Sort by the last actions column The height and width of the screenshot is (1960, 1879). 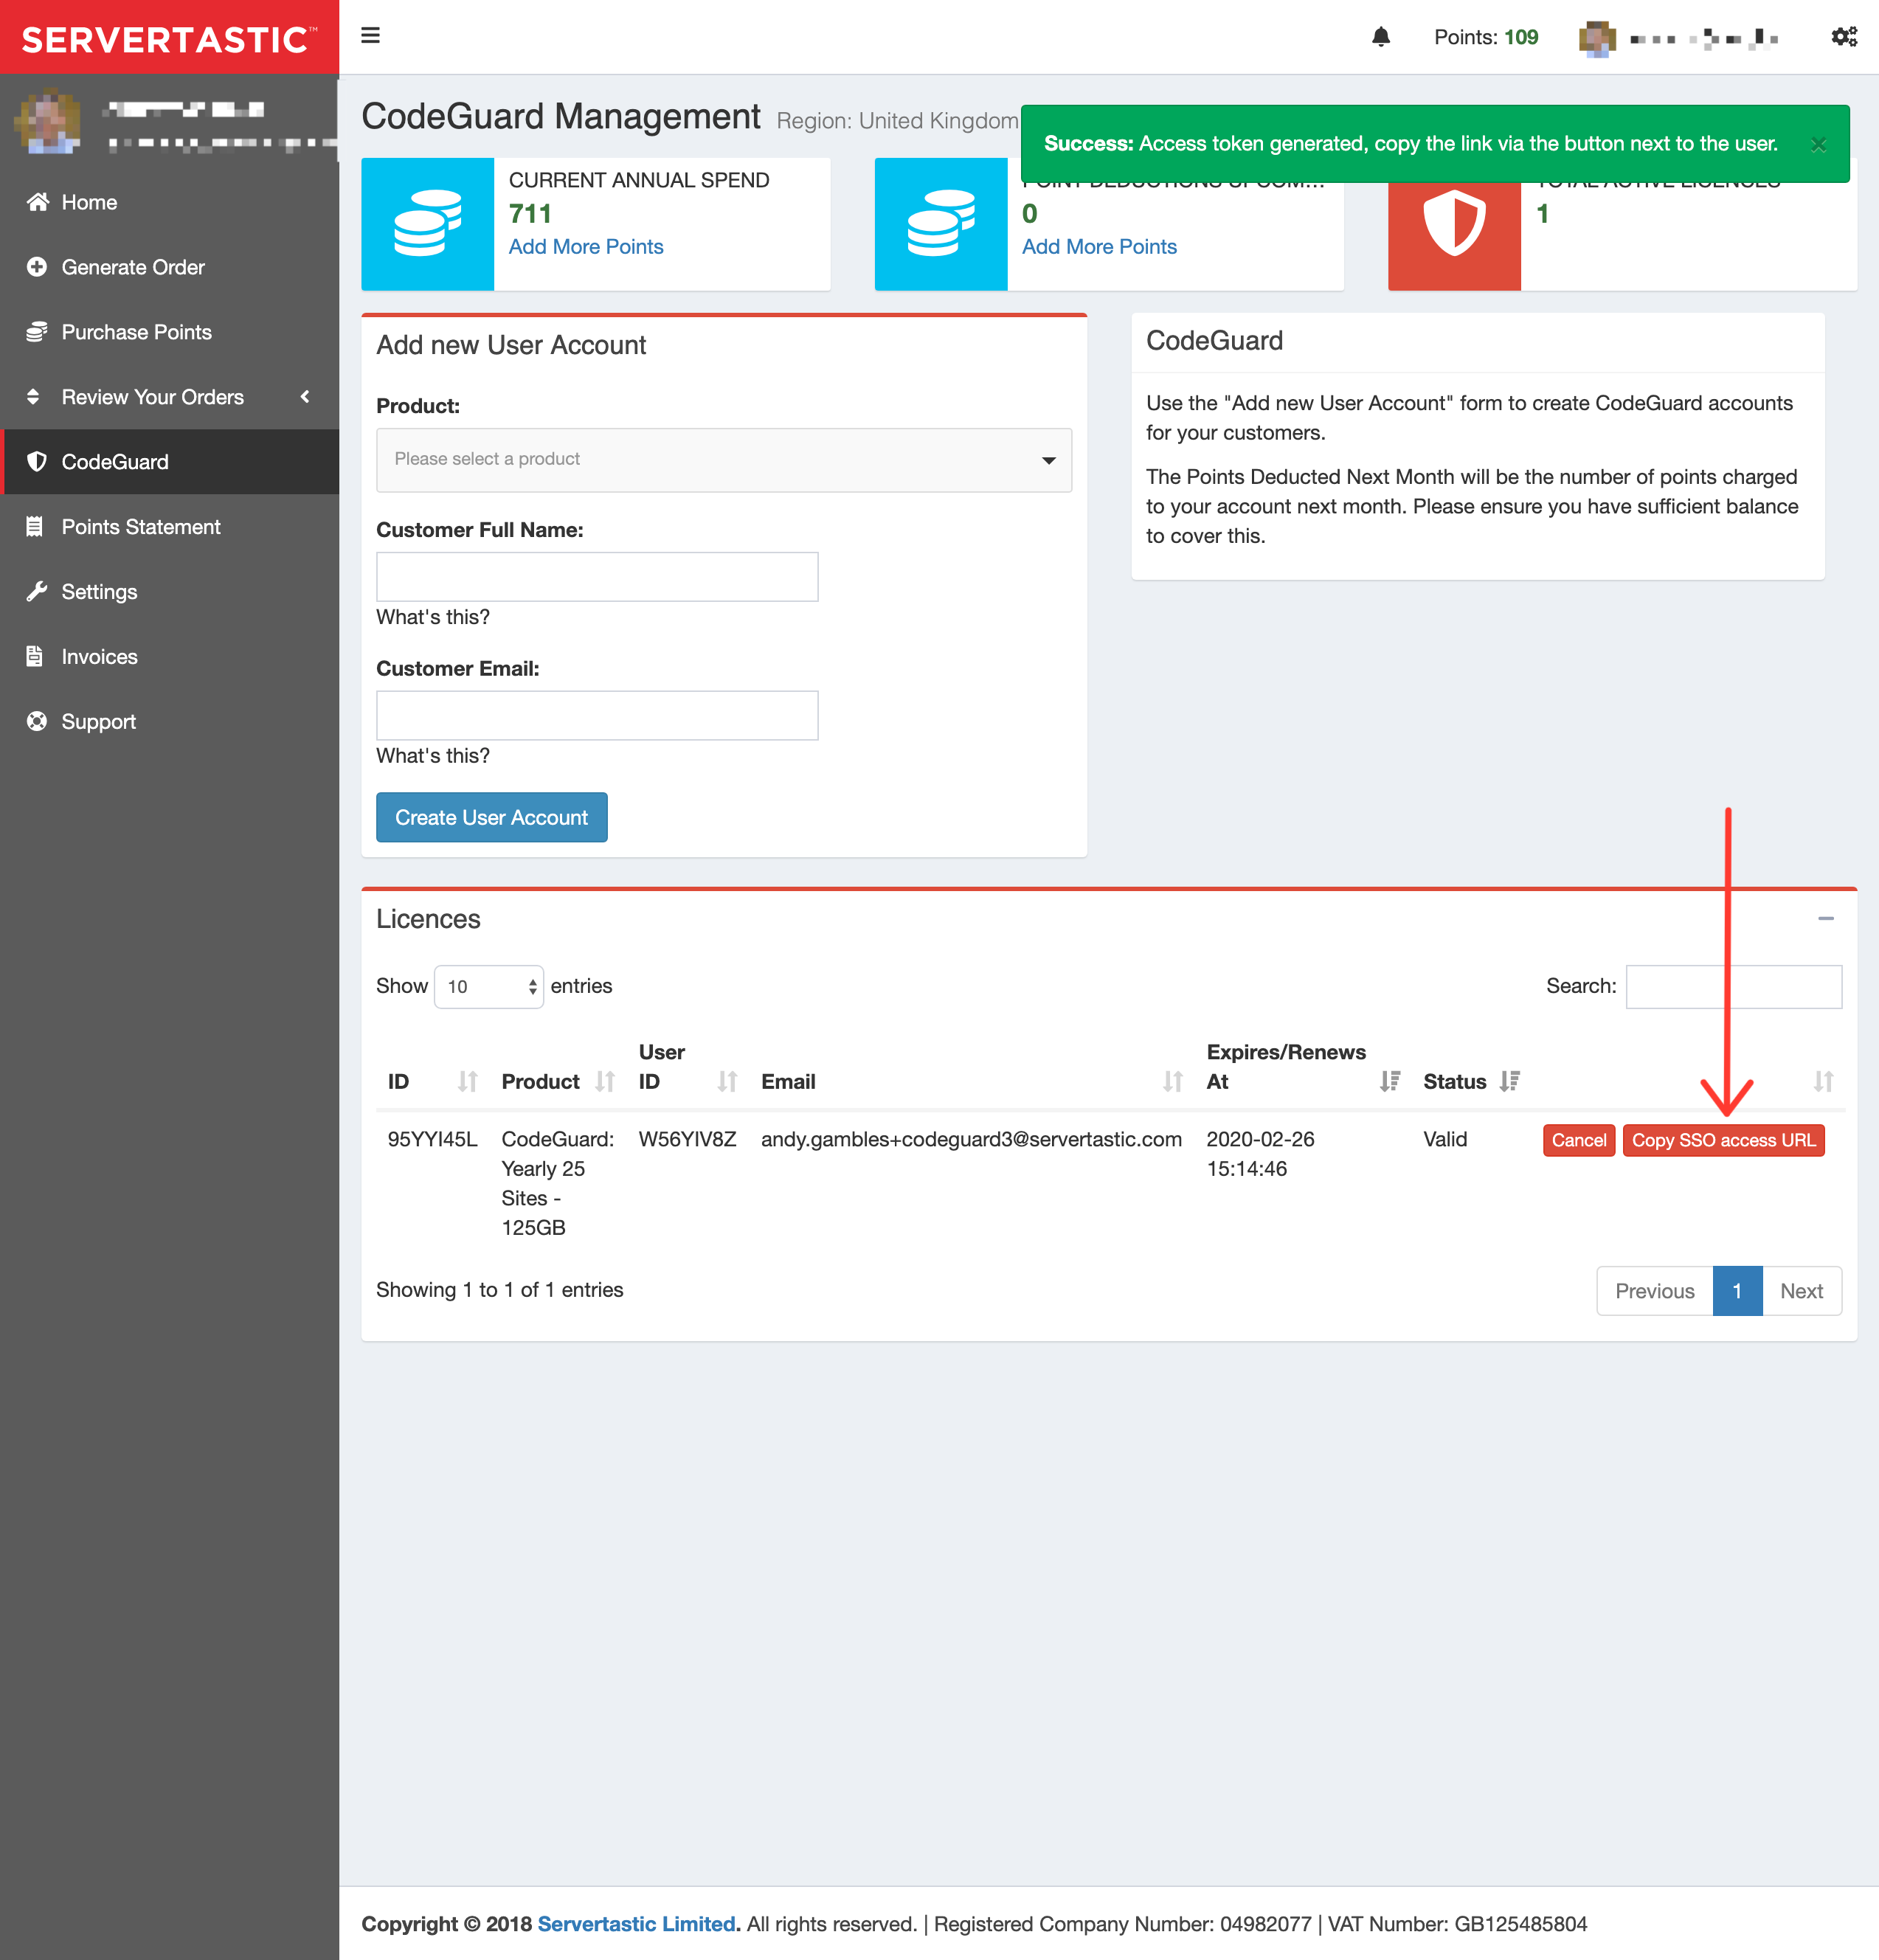(x=1823, y=1081)
